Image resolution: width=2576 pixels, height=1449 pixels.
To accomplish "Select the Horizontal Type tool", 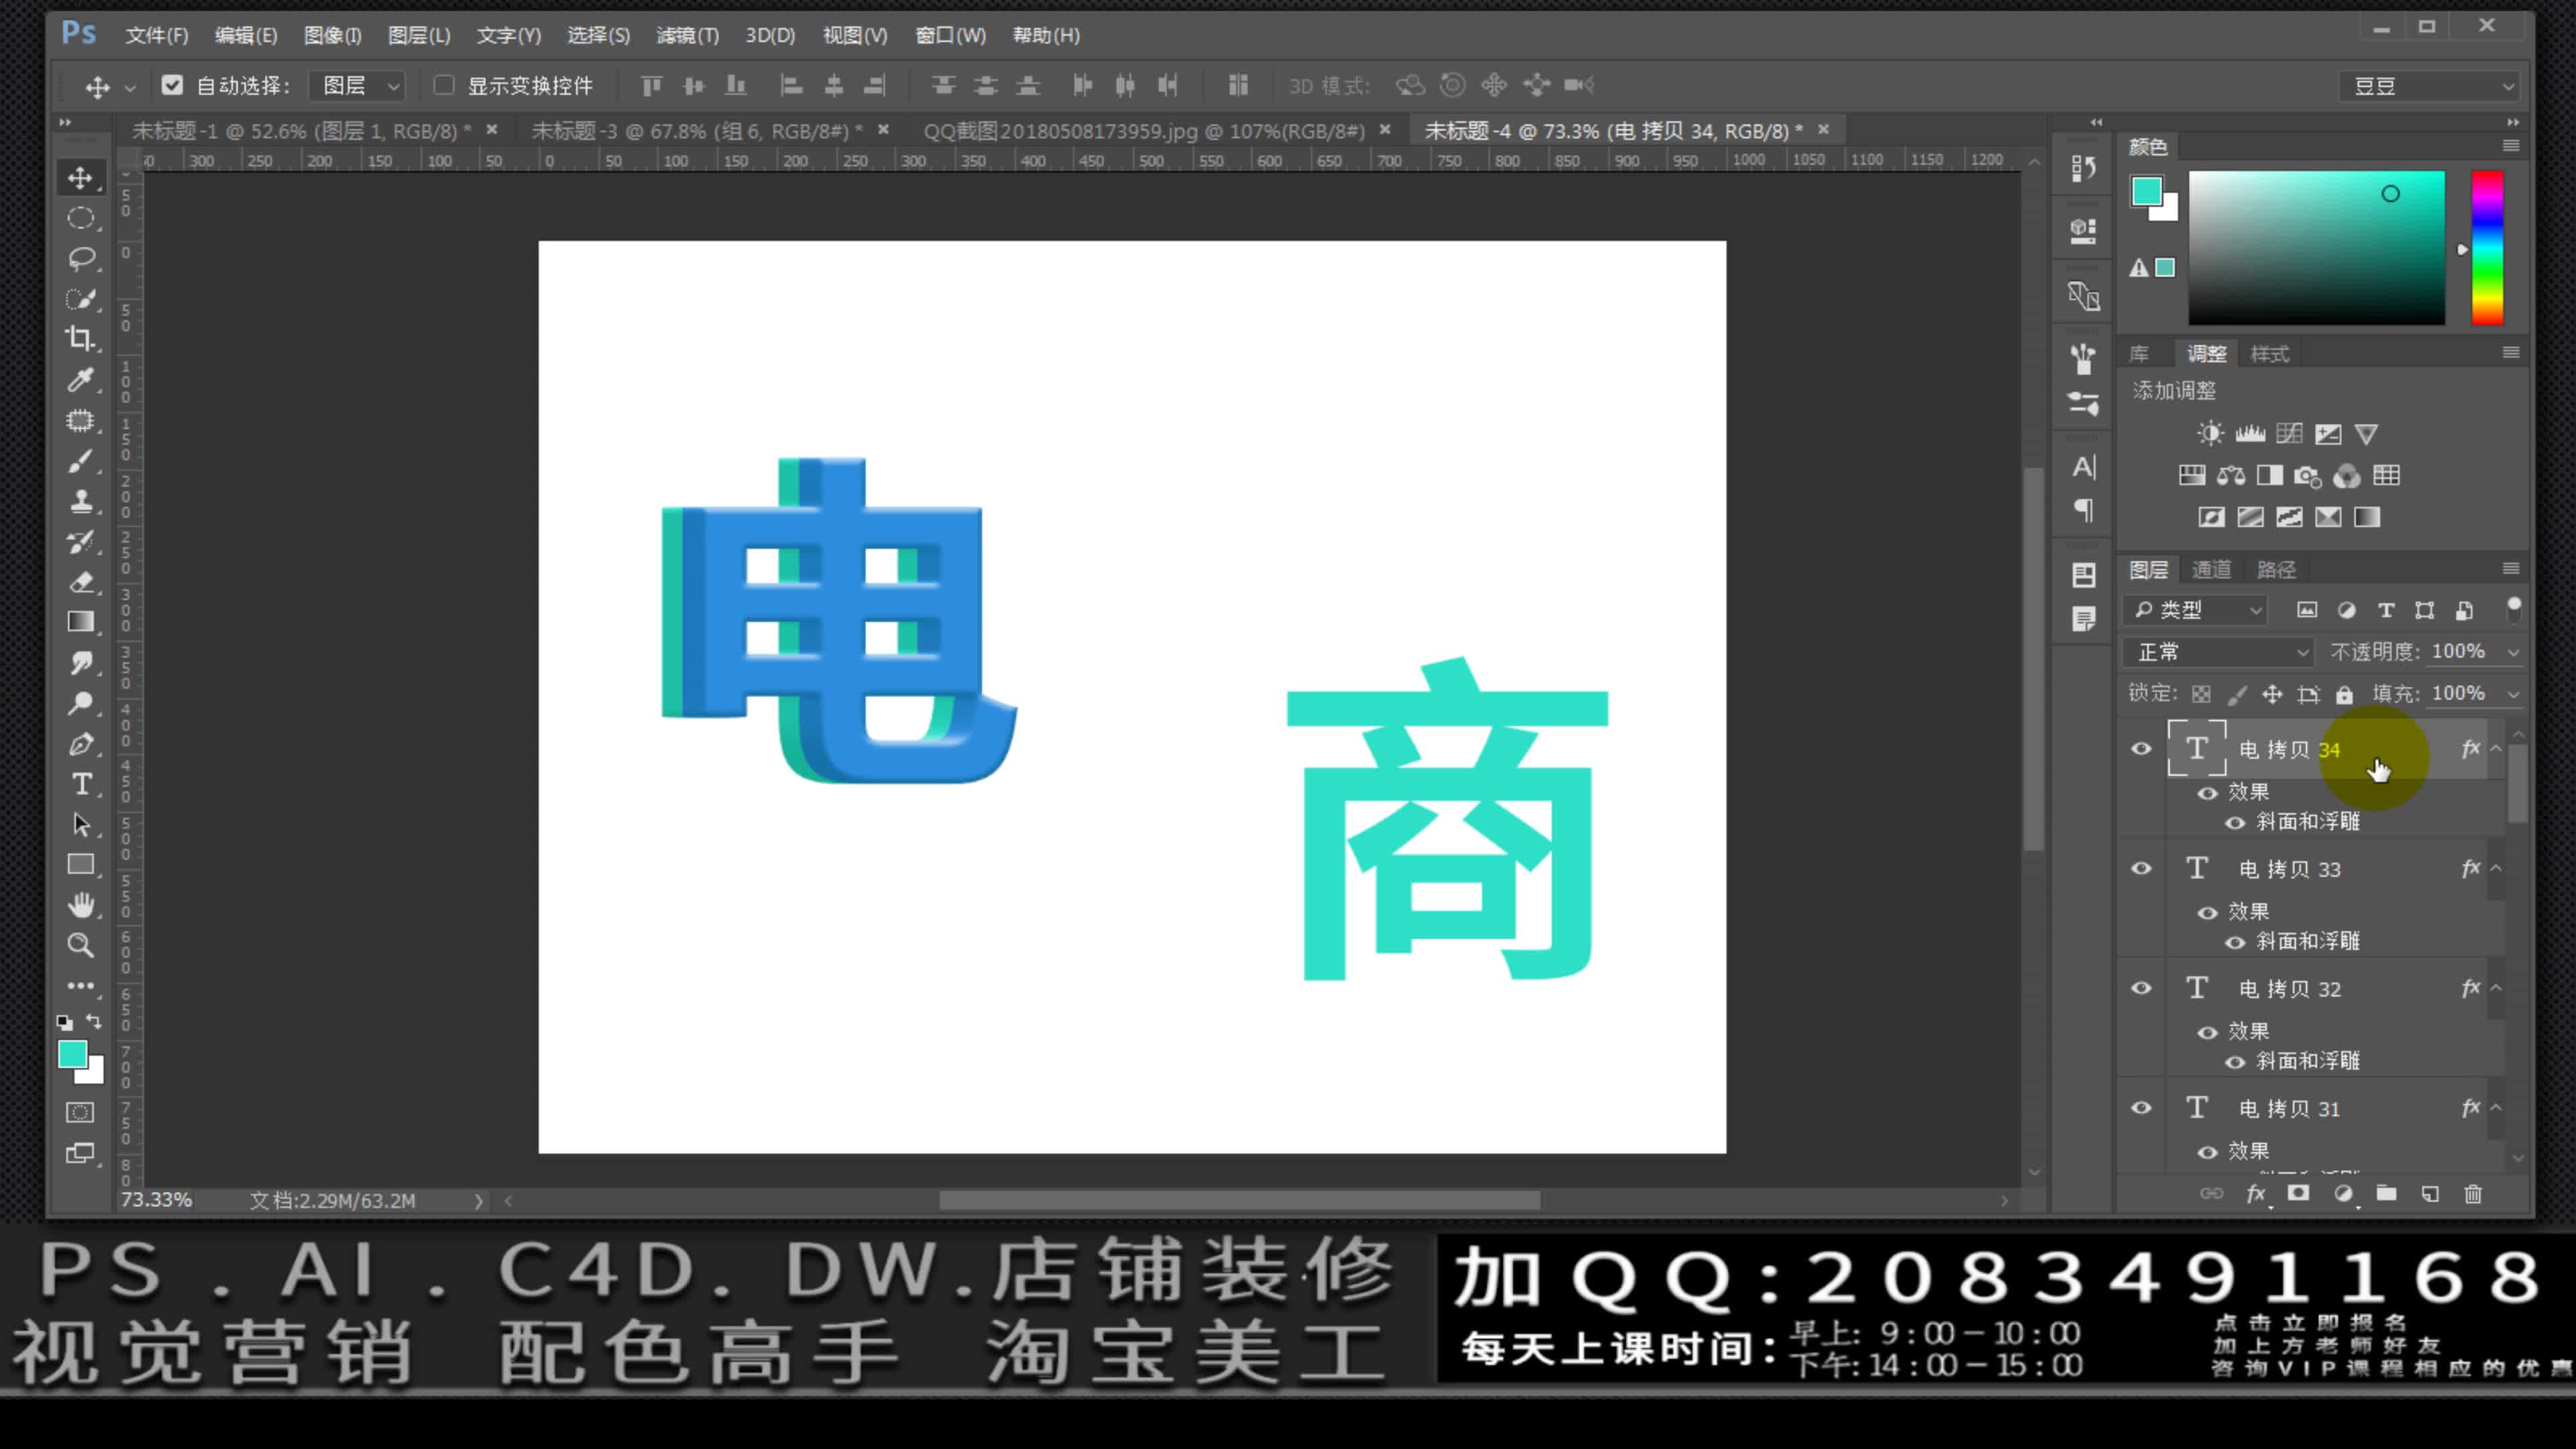I will pos(81,784).
